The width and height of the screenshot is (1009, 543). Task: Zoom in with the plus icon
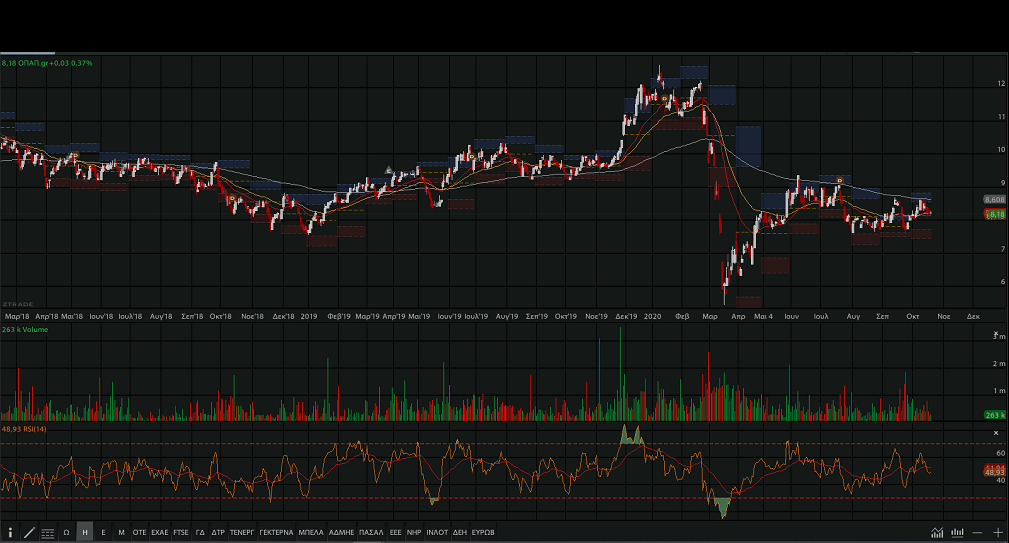(997, 532)
